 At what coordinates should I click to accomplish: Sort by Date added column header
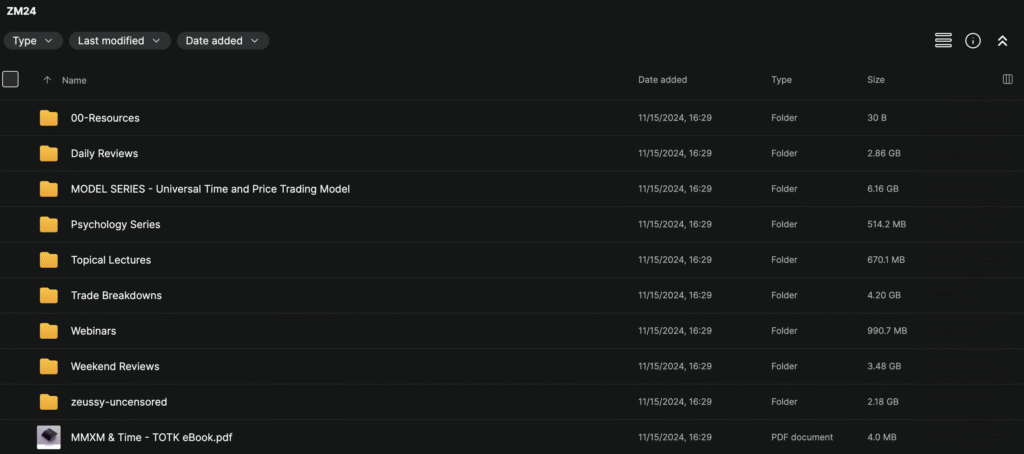click(x=662, y=80)
